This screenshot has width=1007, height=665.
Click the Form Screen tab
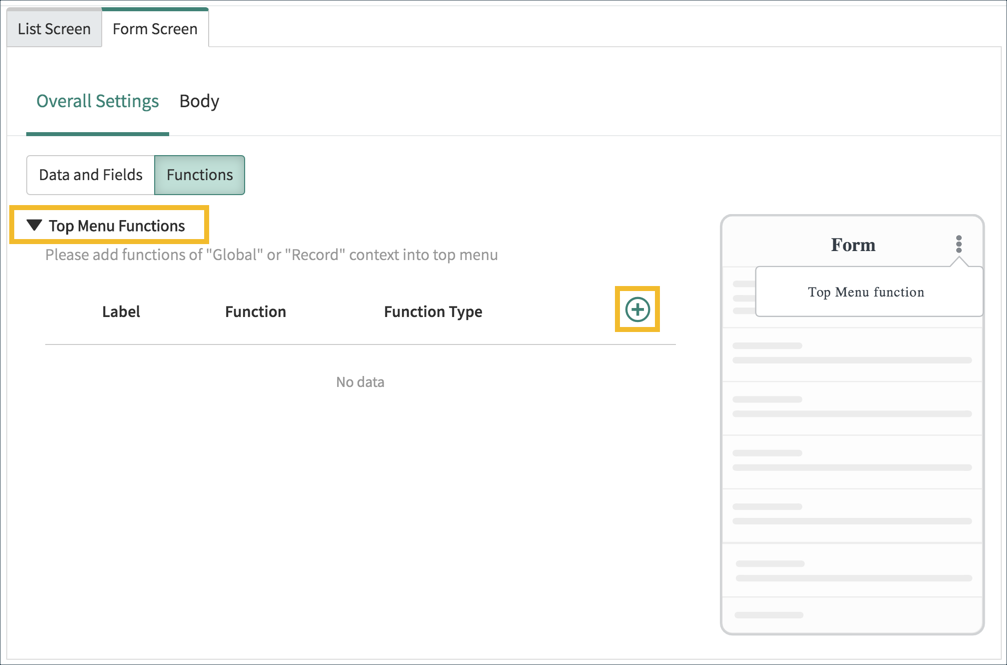tap(154, 28)
